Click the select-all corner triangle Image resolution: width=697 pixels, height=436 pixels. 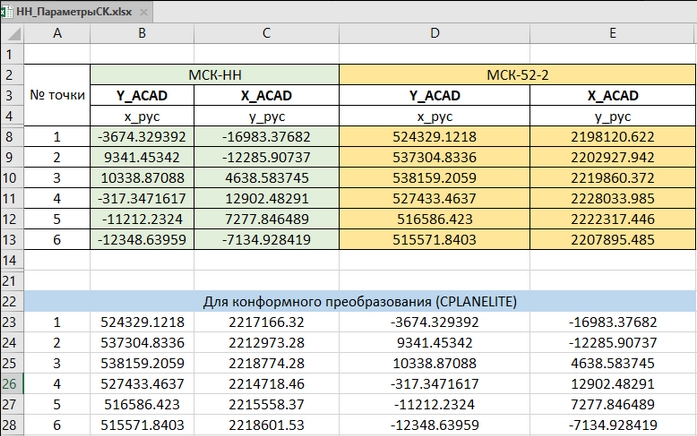[x=11, y=34]
